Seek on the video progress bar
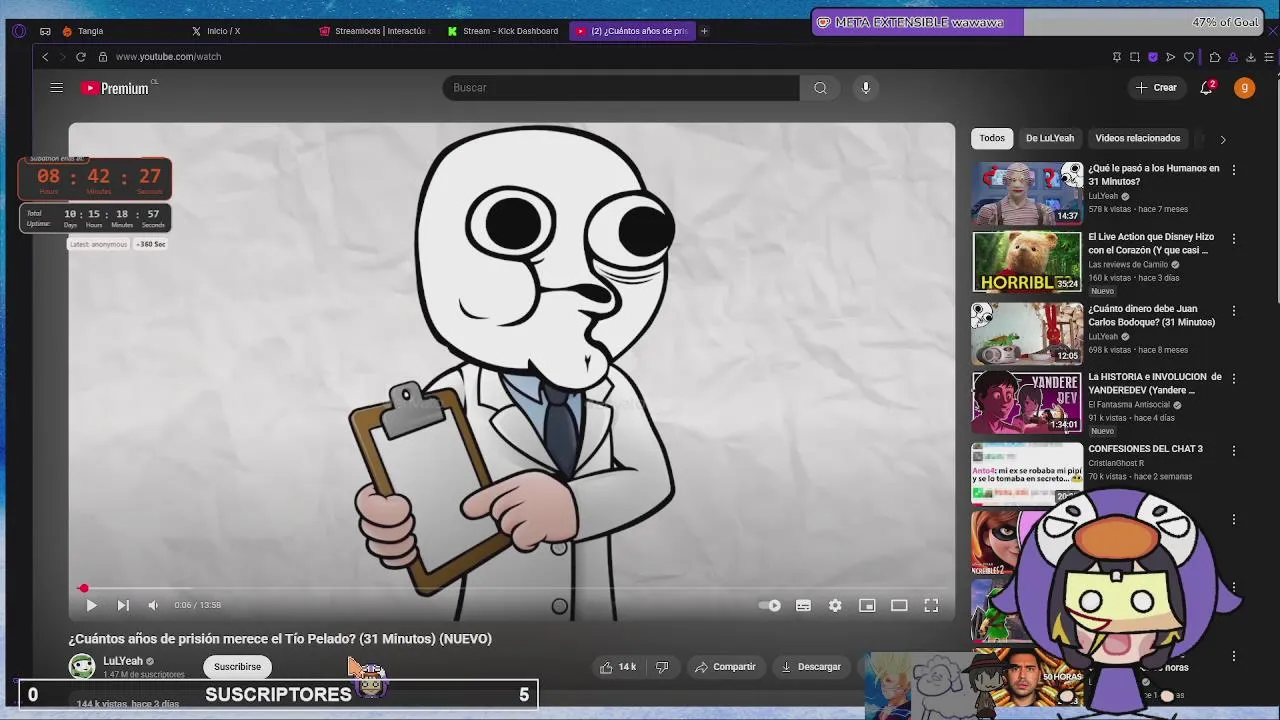This screenshot has width=1280, height=720. 512,589
